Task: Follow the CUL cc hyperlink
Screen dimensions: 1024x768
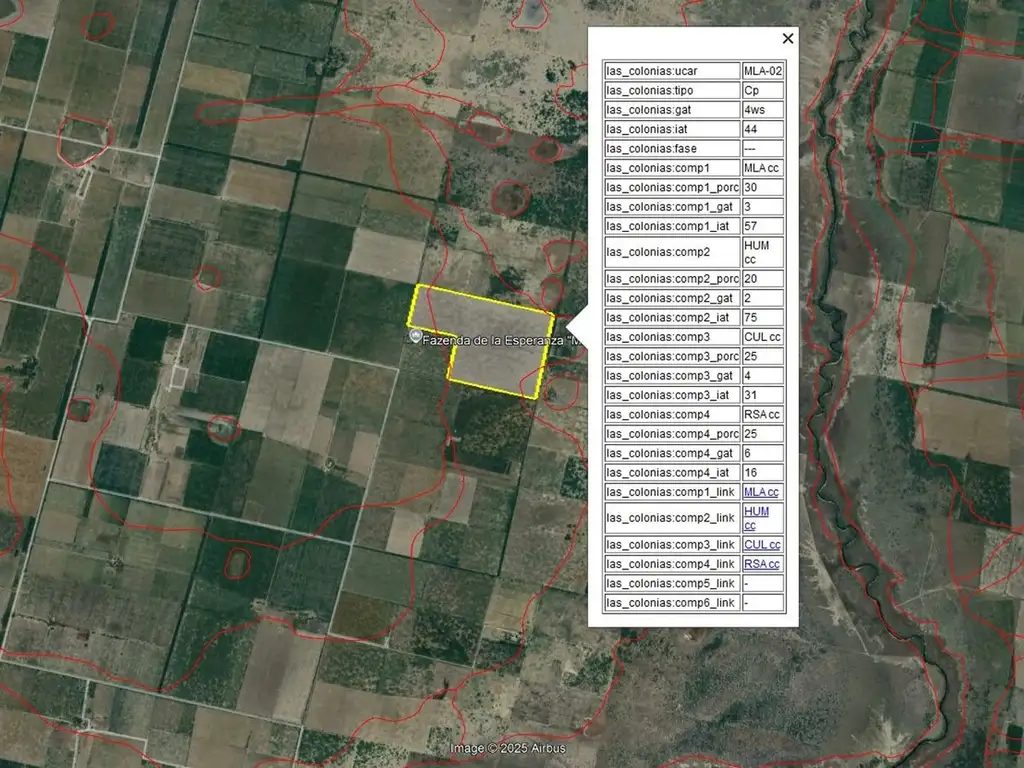Action: 761,545
